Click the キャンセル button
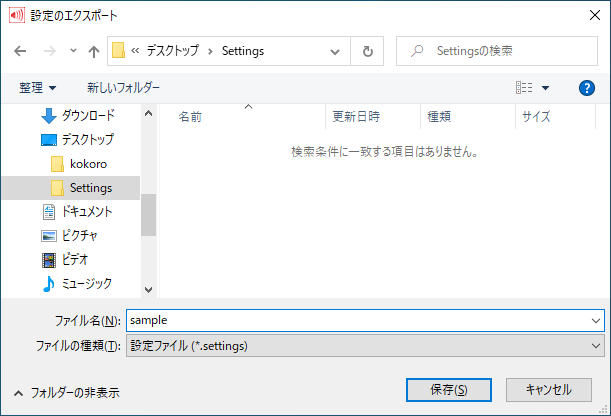 point(549,390)
